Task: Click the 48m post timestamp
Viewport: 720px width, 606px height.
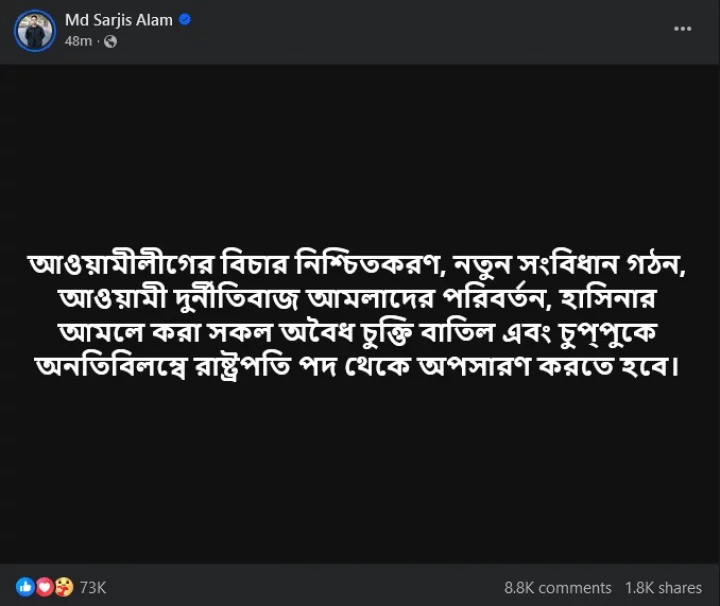Action: pyautogui.click(x=78, y=41)
